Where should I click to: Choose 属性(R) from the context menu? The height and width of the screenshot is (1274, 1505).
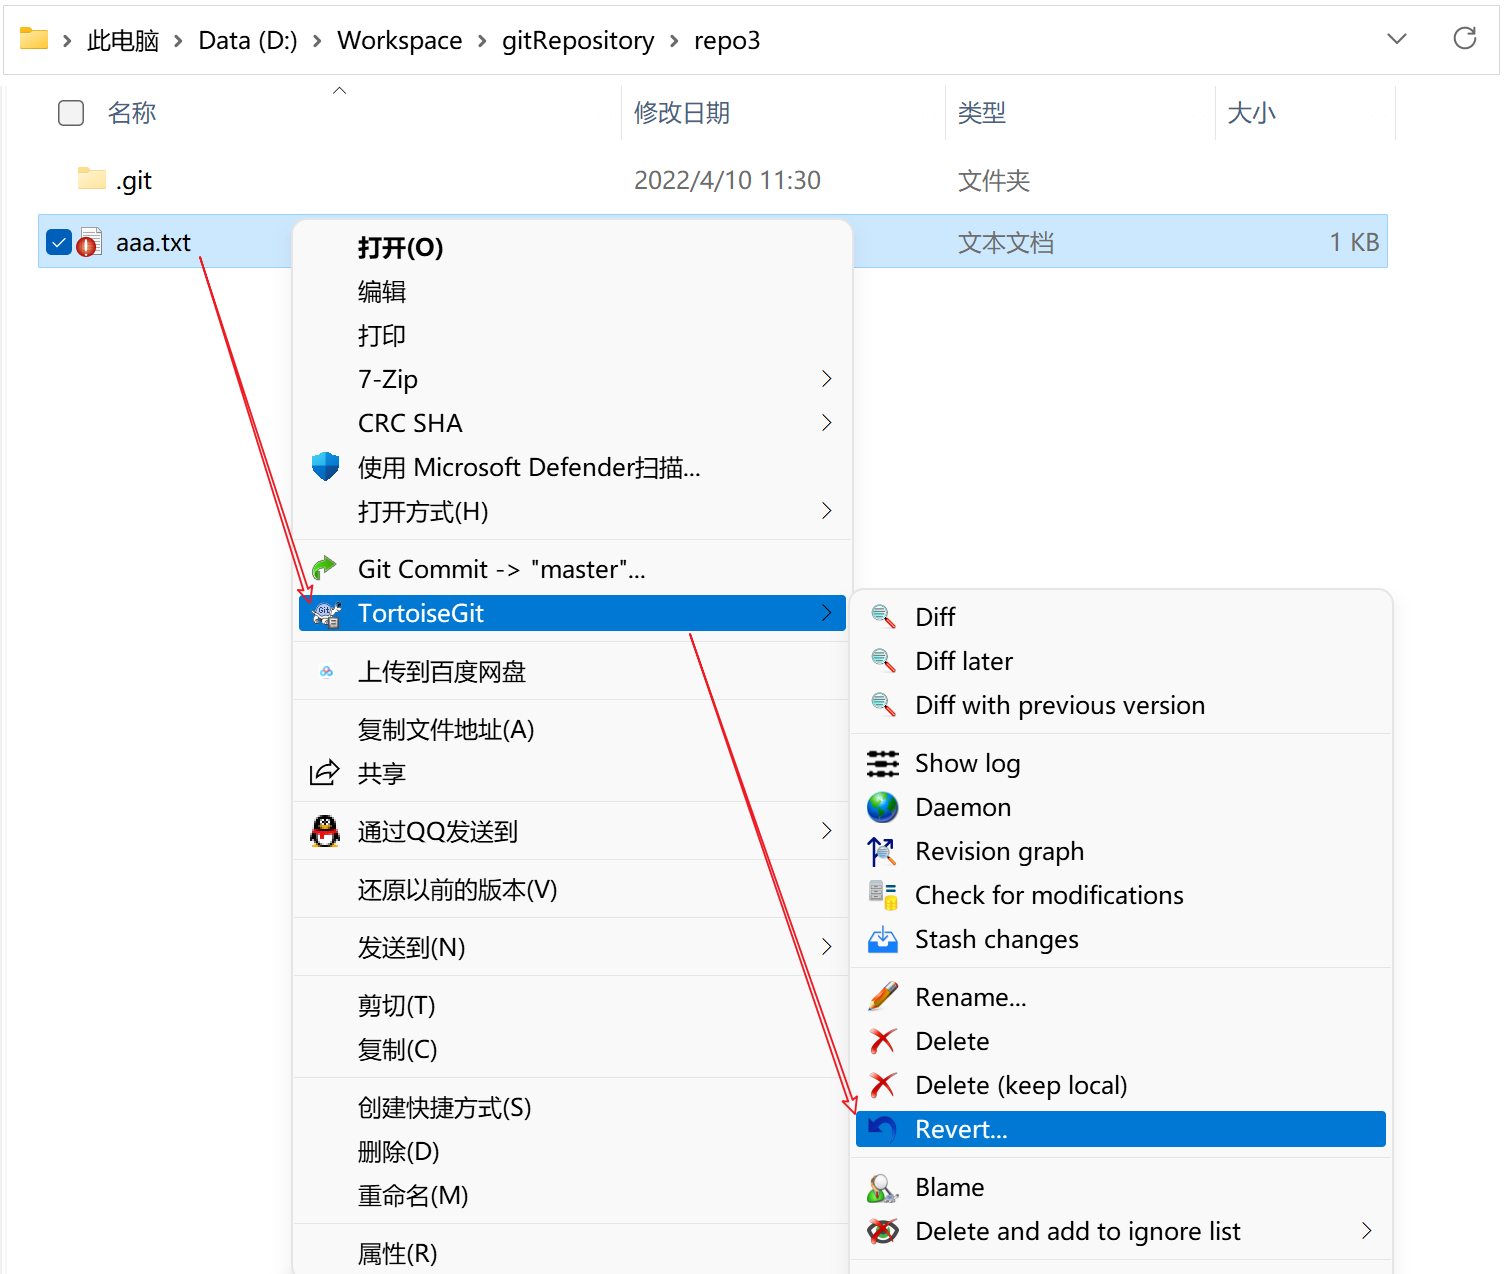[397, 1253]
